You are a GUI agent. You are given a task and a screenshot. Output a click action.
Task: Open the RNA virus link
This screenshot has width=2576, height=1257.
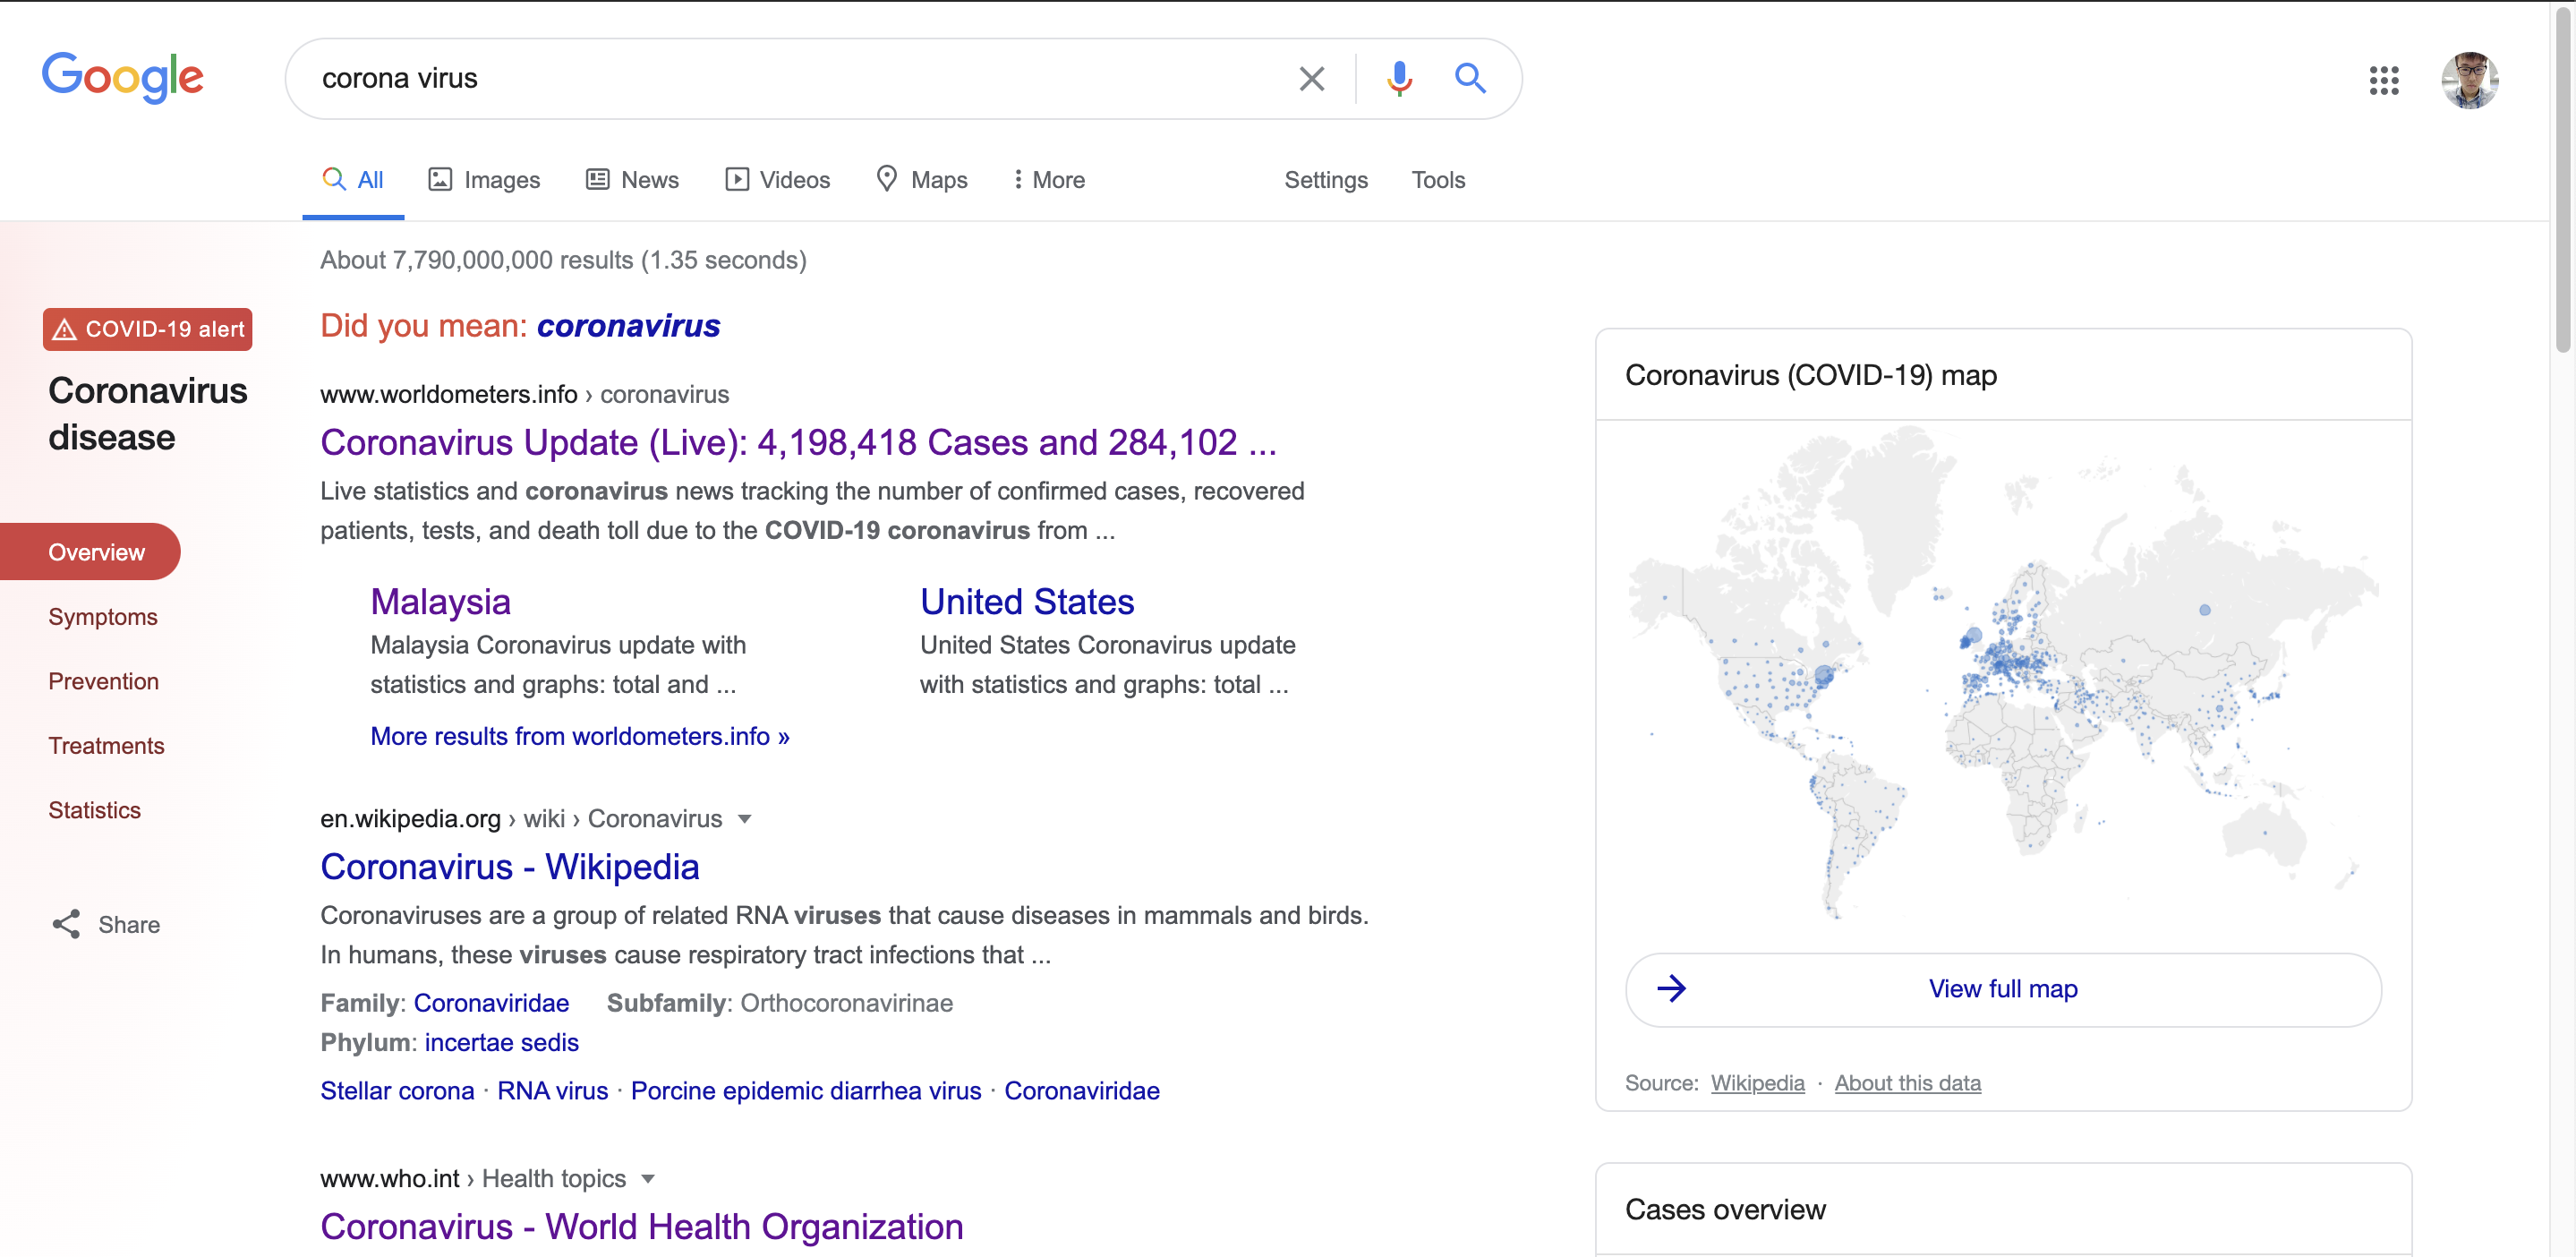point(552,1090)
